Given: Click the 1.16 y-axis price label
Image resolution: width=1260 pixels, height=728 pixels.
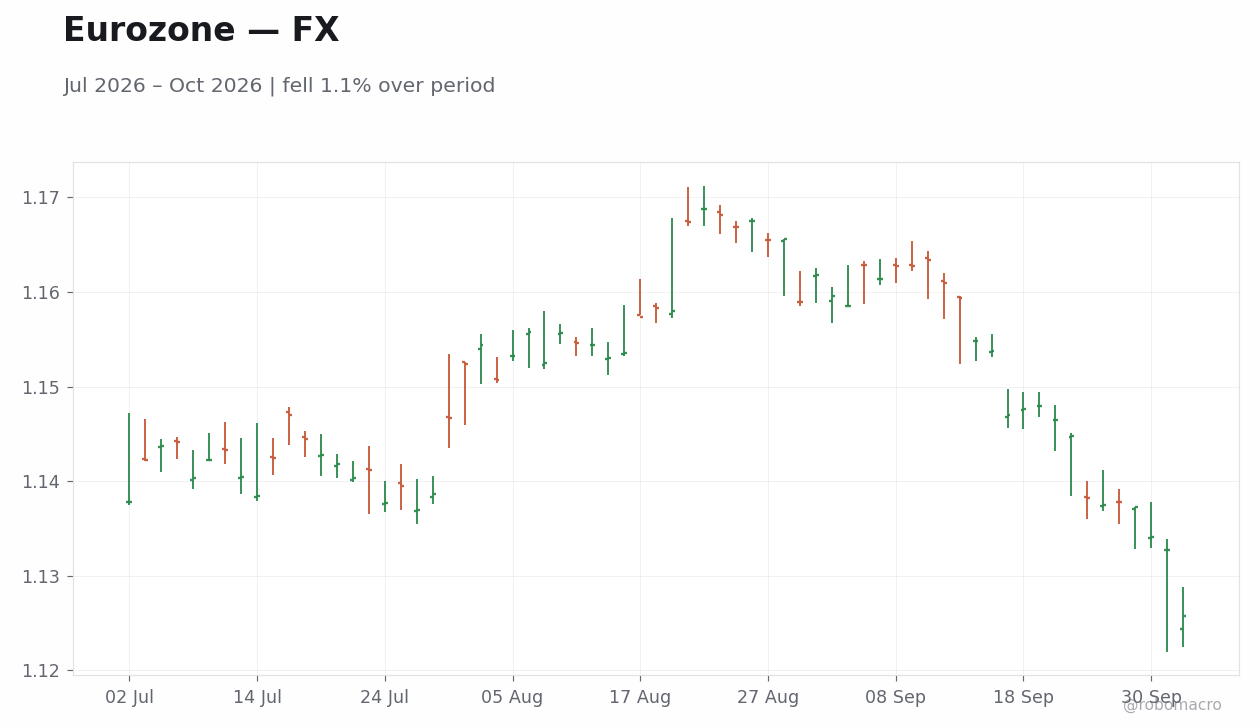Looking at the screenshot, I should click(x=40, y=293).
